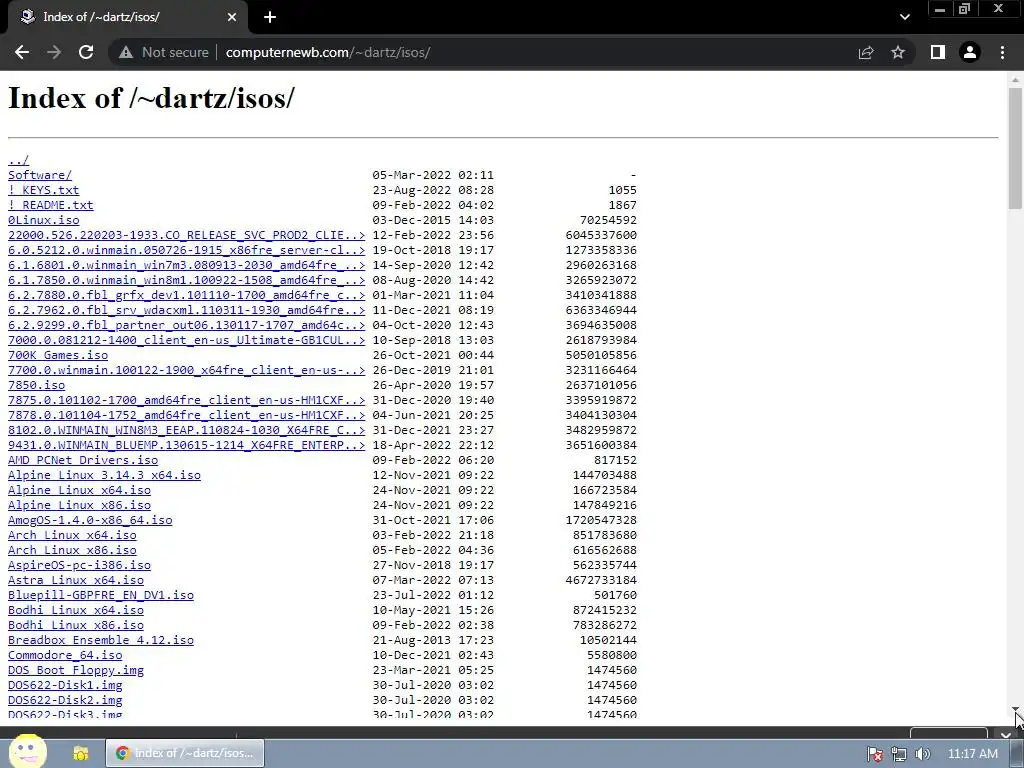Download Bodhi_Linux_x86.iso

point(76,626)
